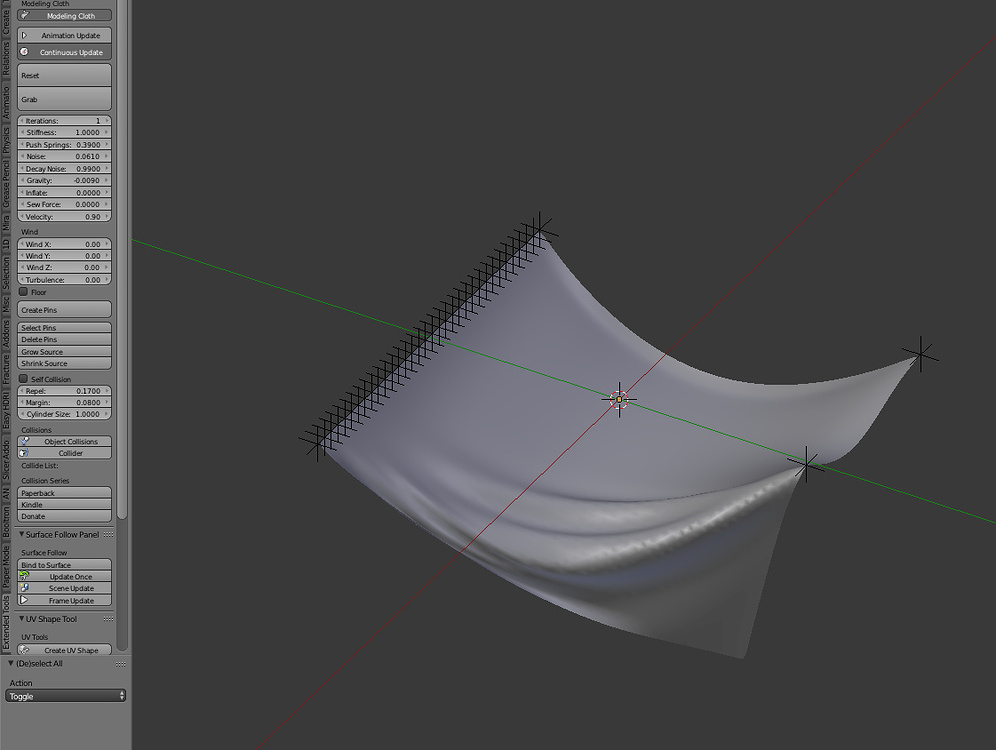Viewport: 996px width, 750px height.
Task: Click the Decay Noise field
Action: [64, 169]
